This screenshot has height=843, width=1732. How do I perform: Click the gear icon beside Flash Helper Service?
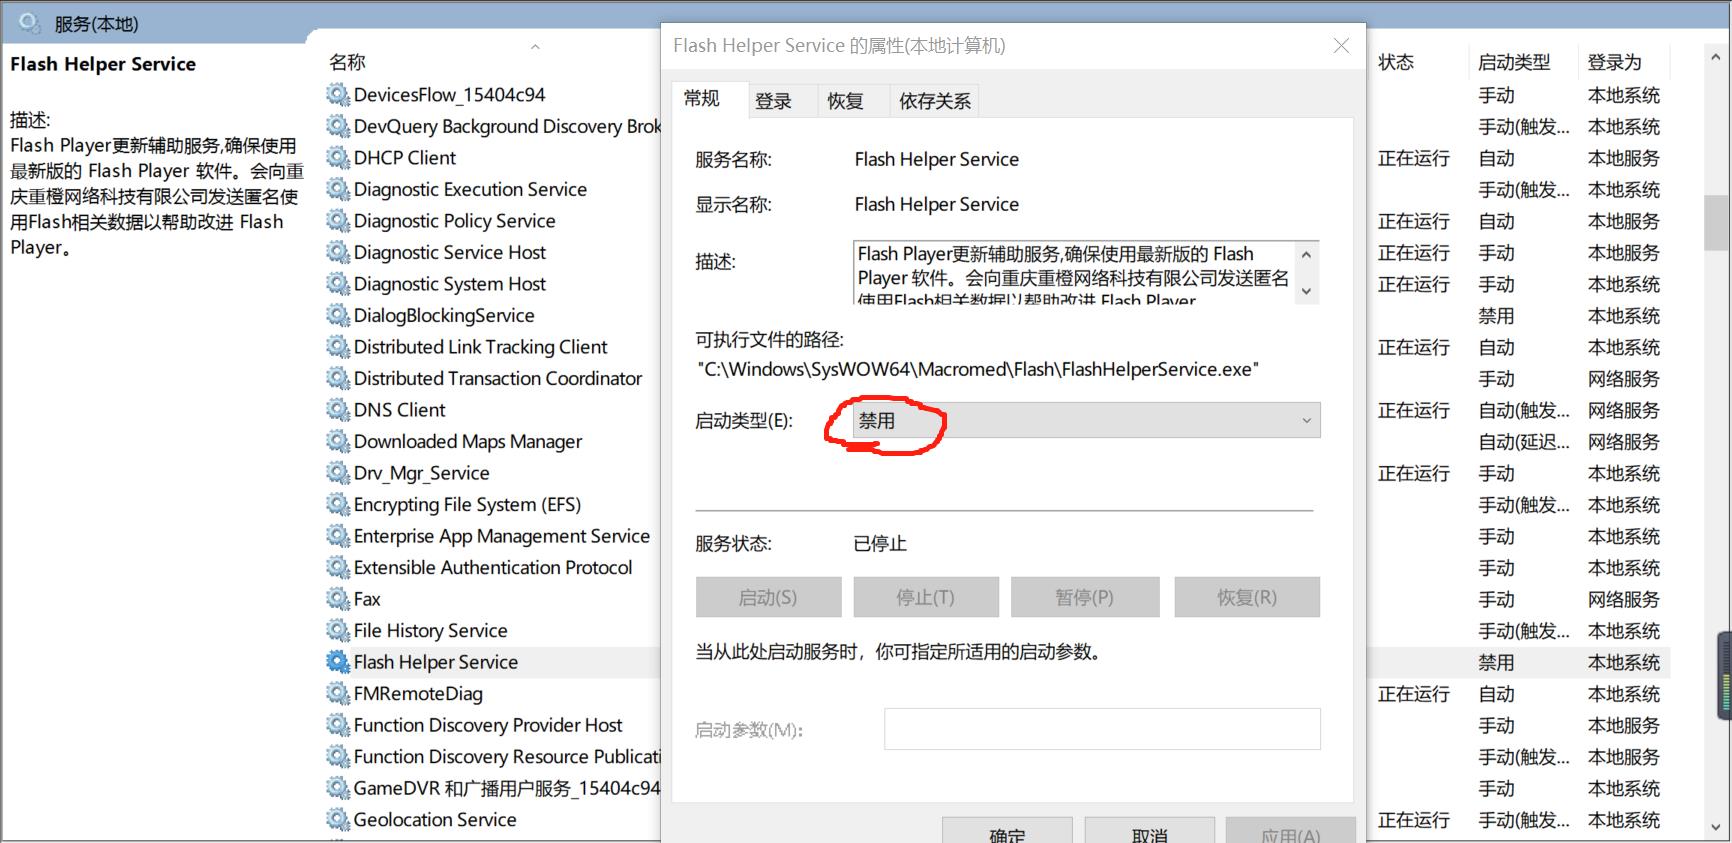coord(338,662)
